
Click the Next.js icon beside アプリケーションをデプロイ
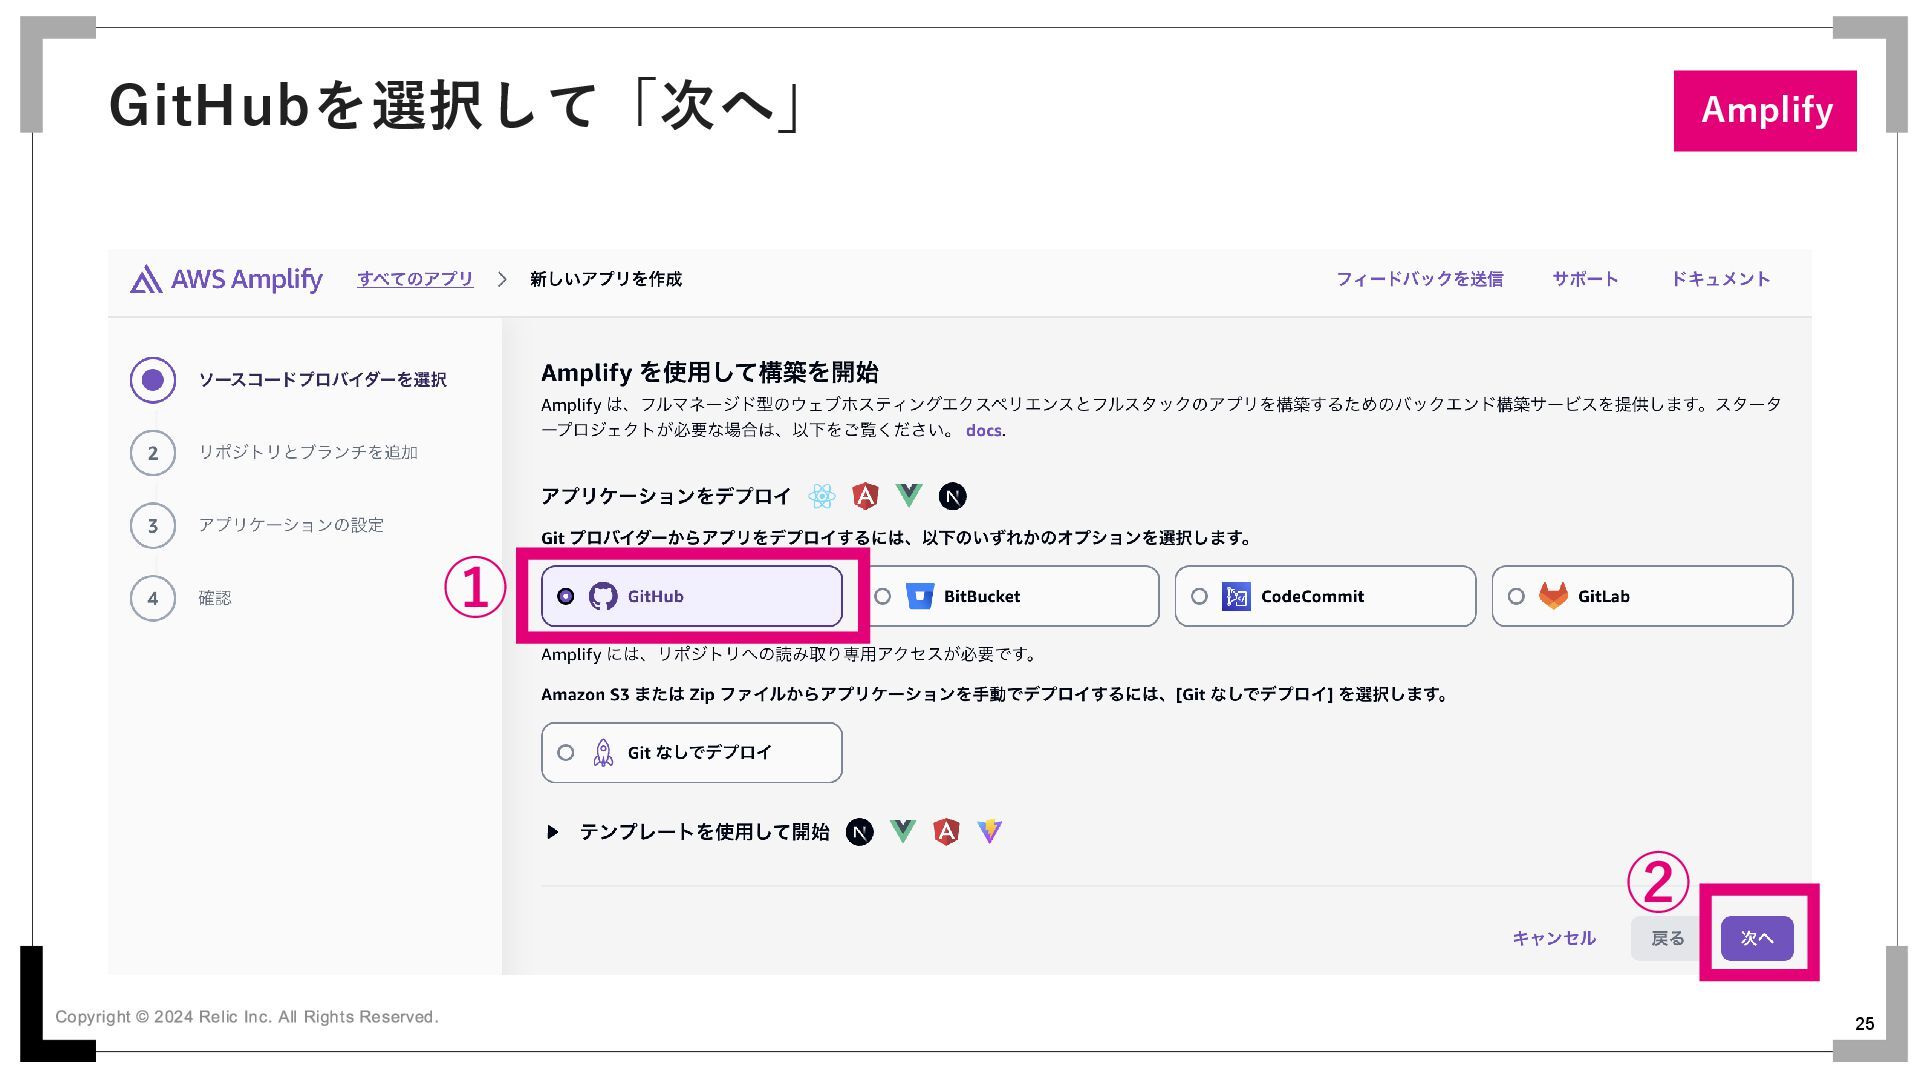coord(953,496)
